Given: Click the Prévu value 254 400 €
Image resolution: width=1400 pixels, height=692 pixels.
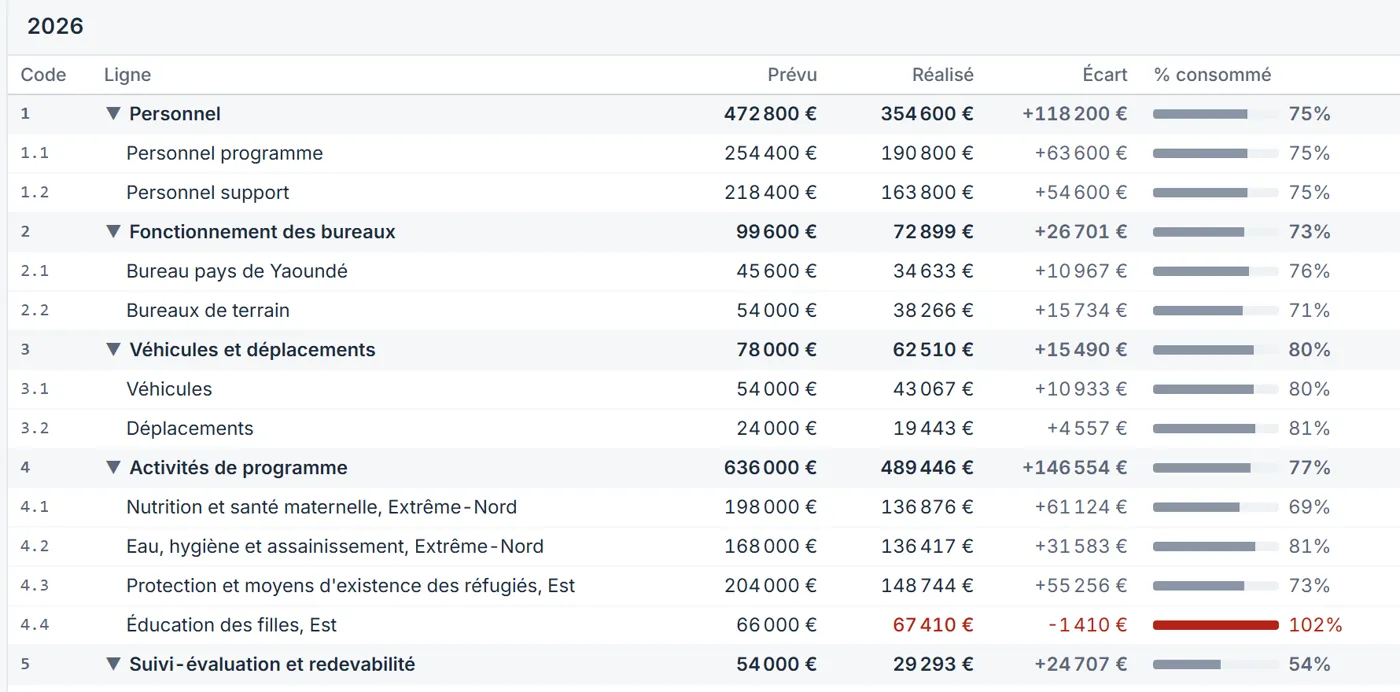Looking at the screenshot, I should 771,153.
